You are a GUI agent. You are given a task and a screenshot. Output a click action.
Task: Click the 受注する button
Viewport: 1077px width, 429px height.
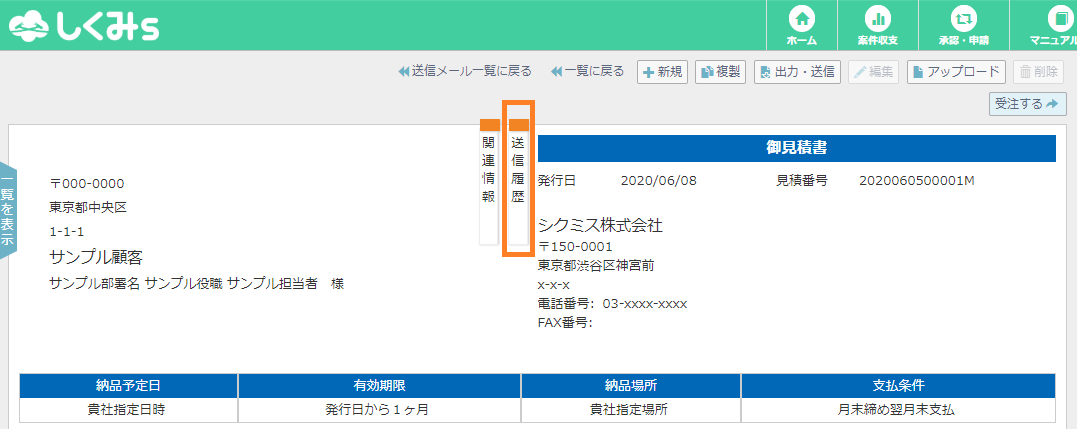pos(1028,104)
